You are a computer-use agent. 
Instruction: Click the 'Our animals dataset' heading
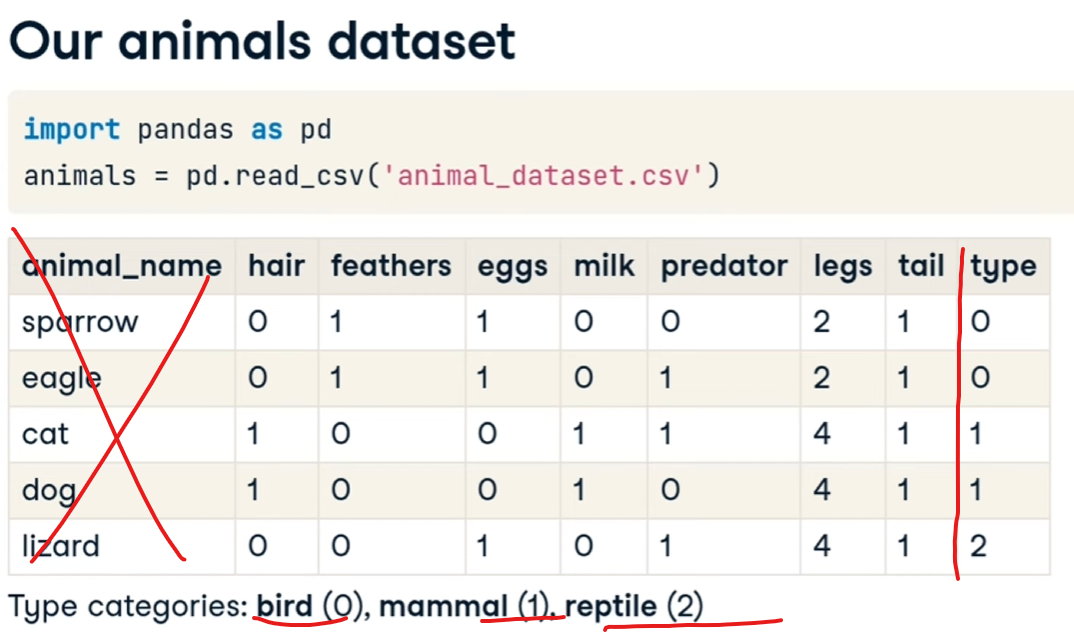coord(262,40)
